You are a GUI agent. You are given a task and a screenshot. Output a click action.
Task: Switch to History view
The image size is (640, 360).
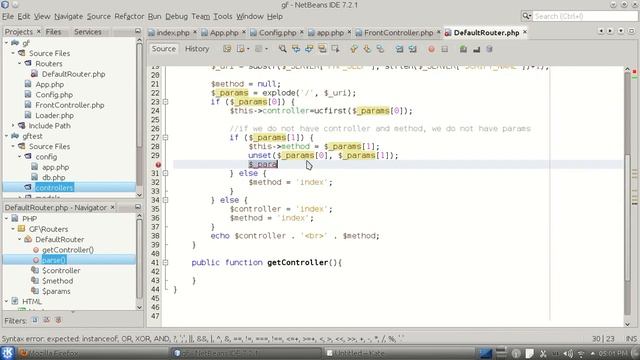(x=197, y=49)
